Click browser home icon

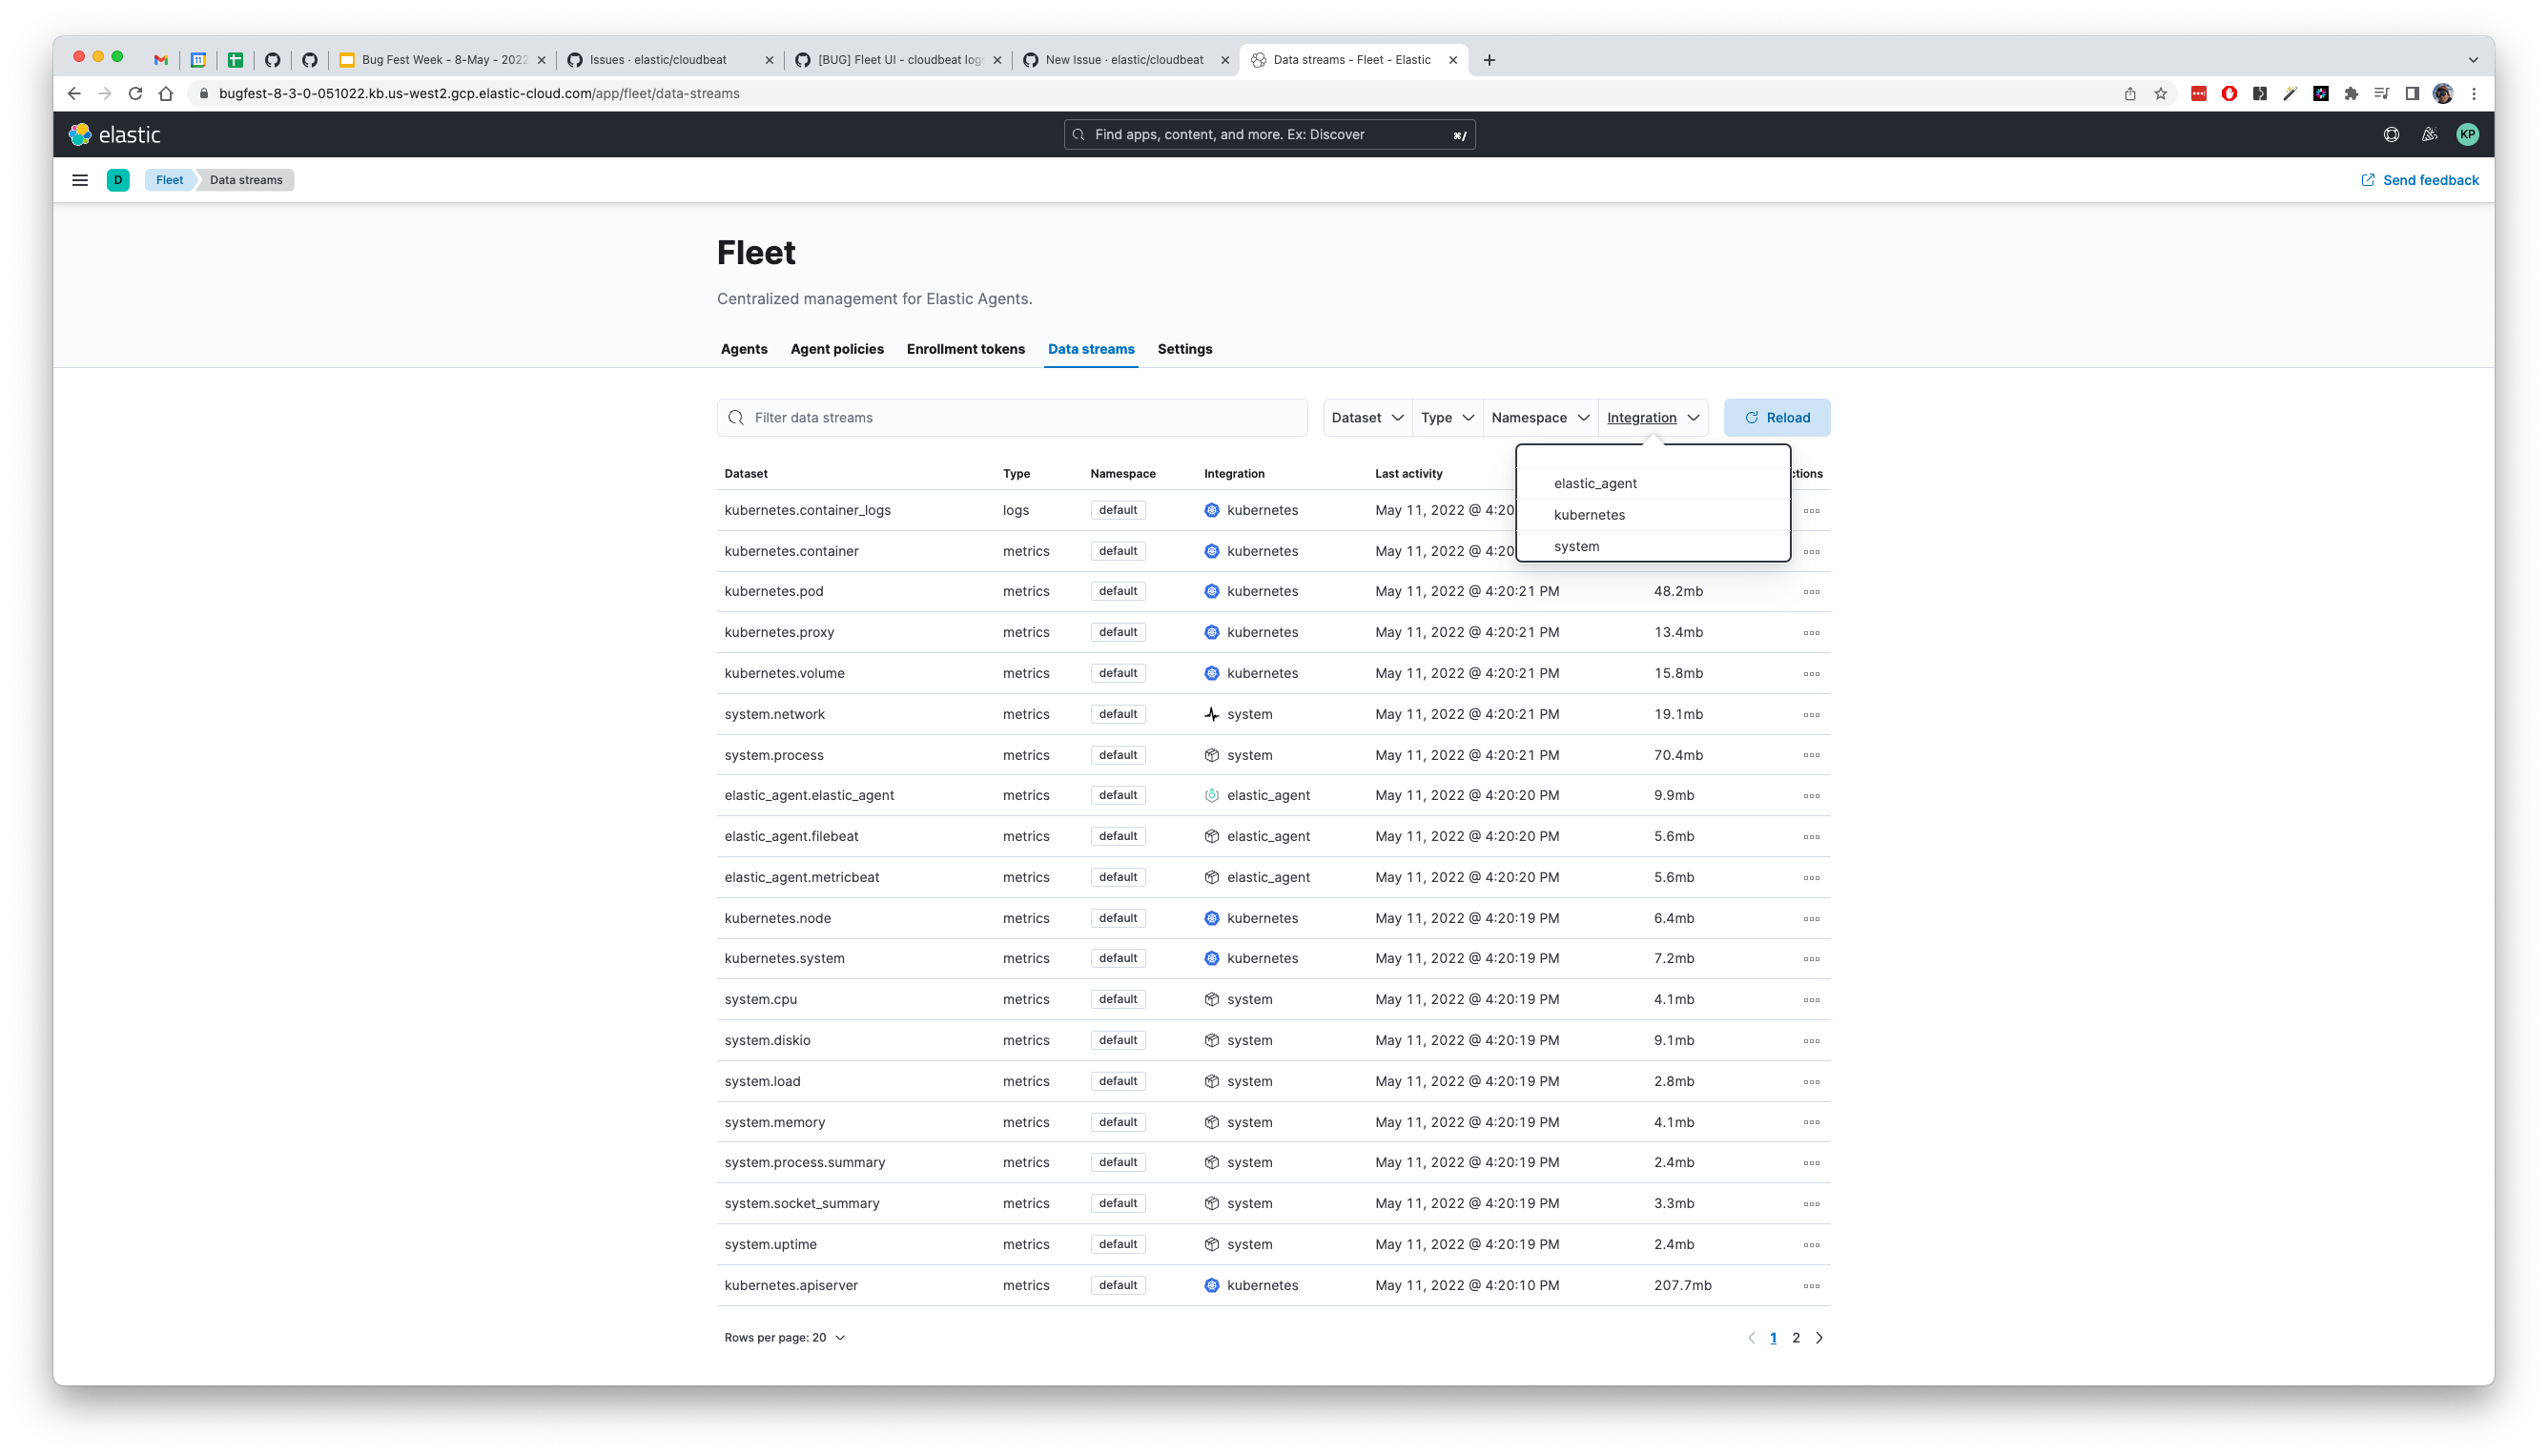[166, 93]
